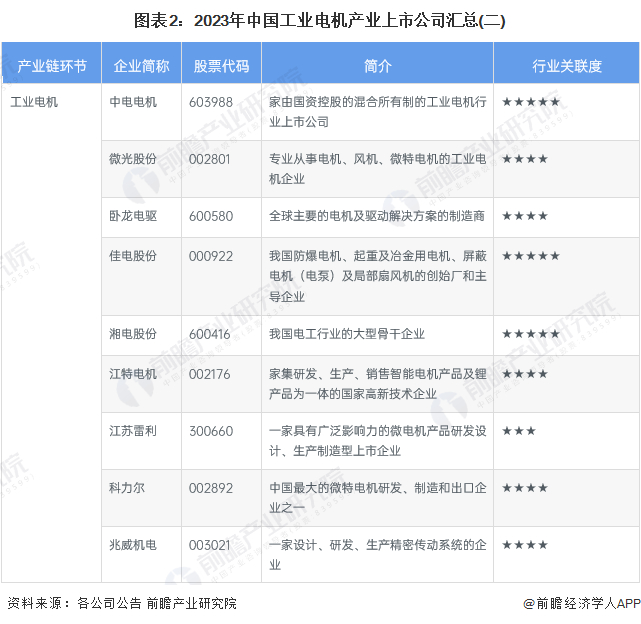Click the 行业关联度 column header
641x624 pixels.
(x=567, y=65)
